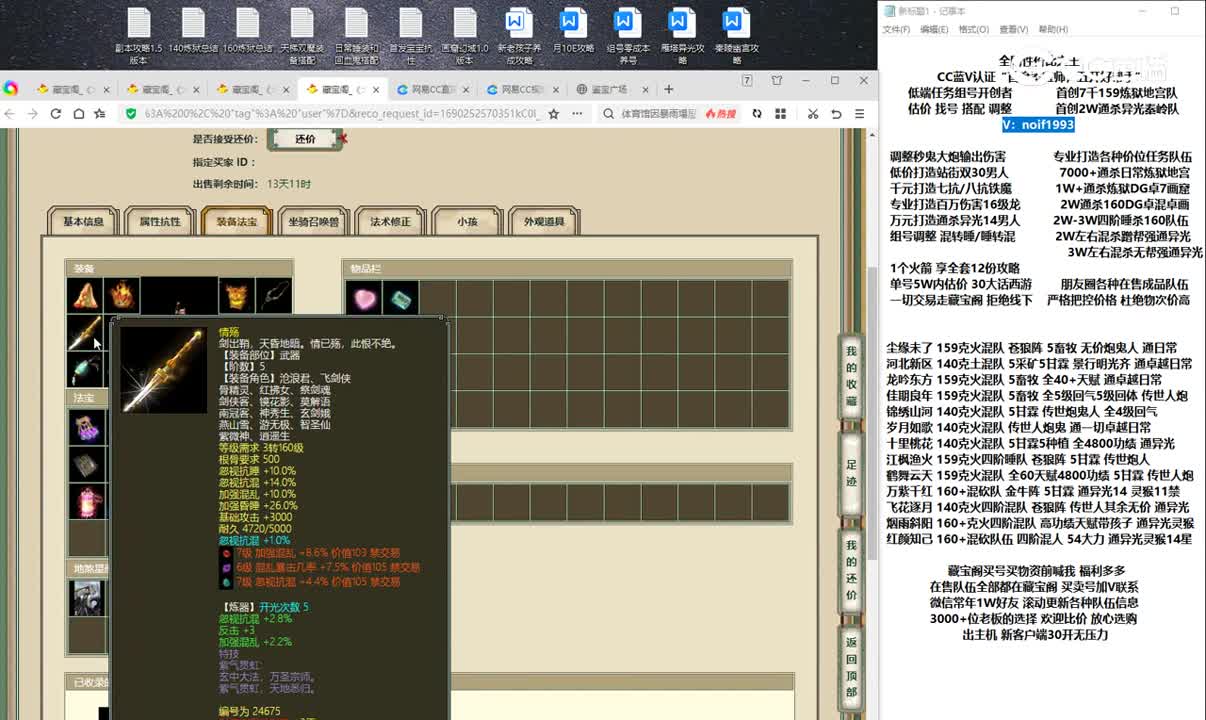This screenshot has width=1206, height=720.
Task: Switch to the 小孩 tab
Action: (x=467, y=221)
